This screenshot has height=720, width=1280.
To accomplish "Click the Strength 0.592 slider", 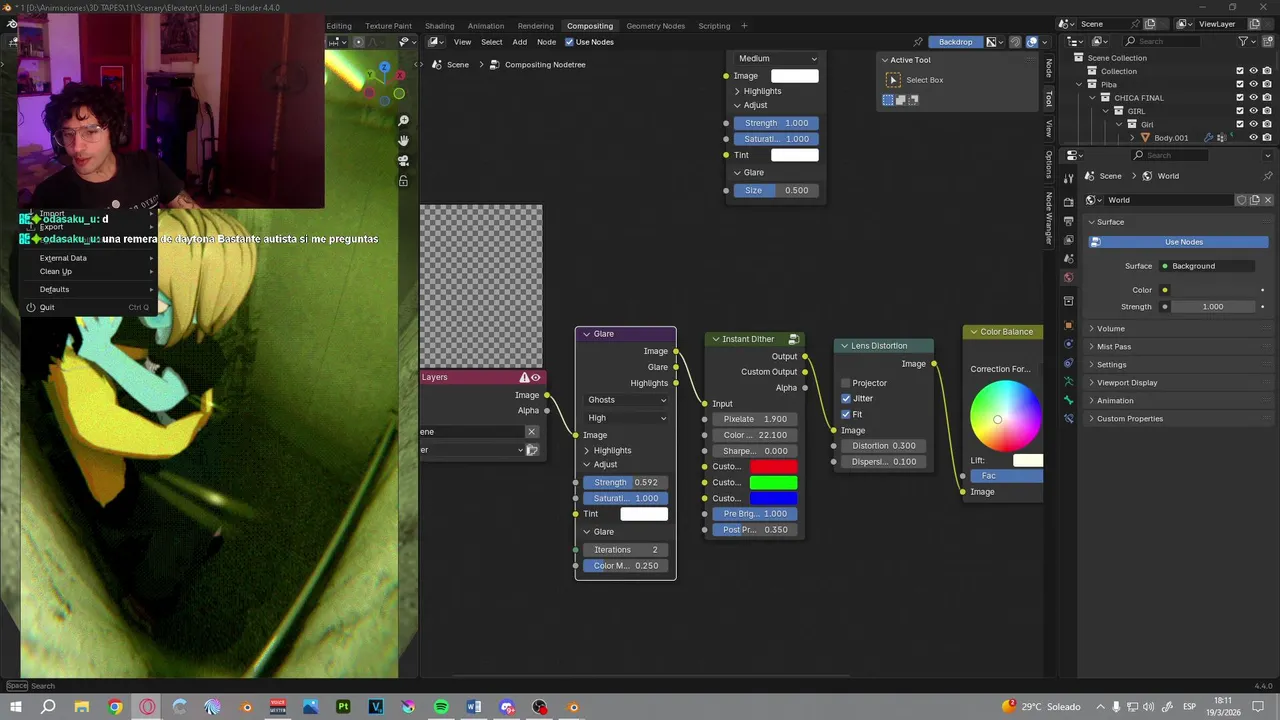I will coord(626,482).
